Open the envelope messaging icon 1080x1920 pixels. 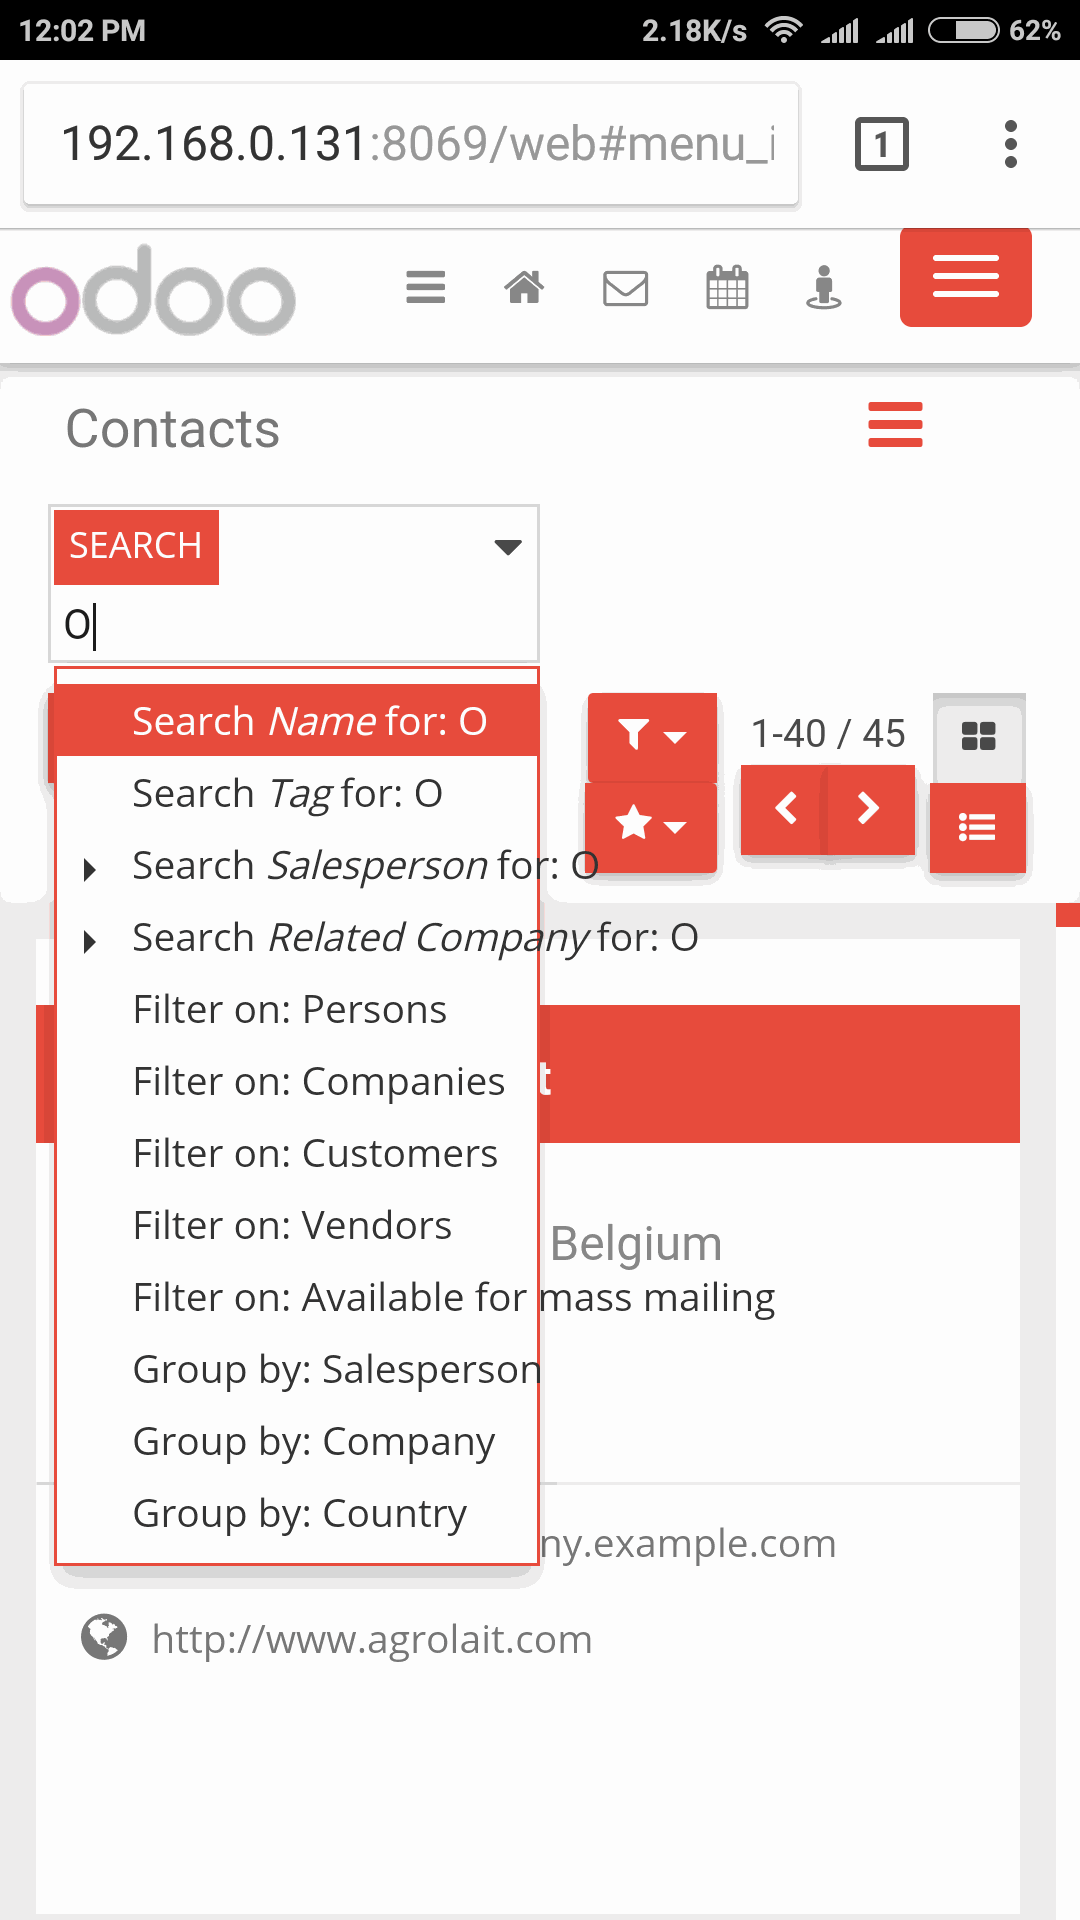(625, 289)
